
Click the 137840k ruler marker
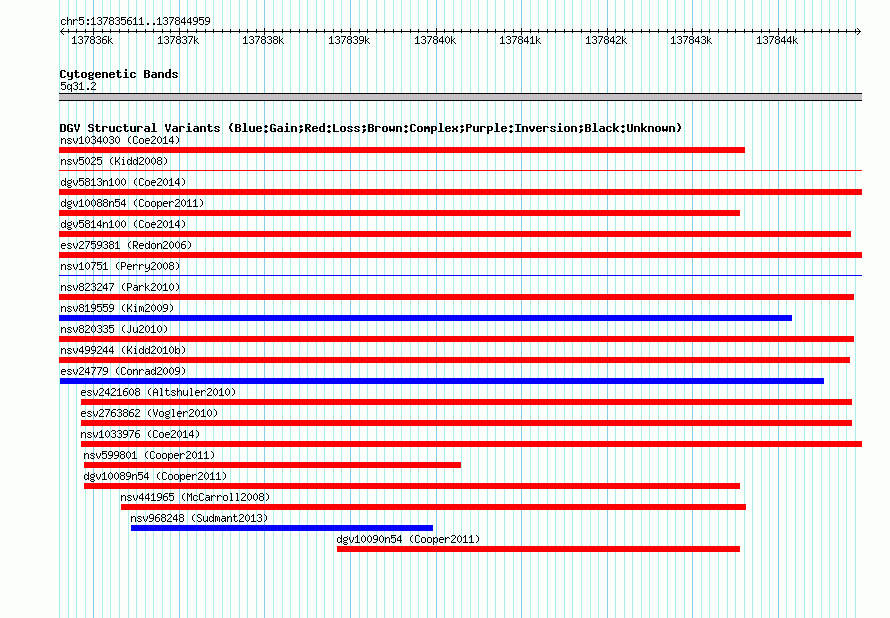tap(435, 40)
